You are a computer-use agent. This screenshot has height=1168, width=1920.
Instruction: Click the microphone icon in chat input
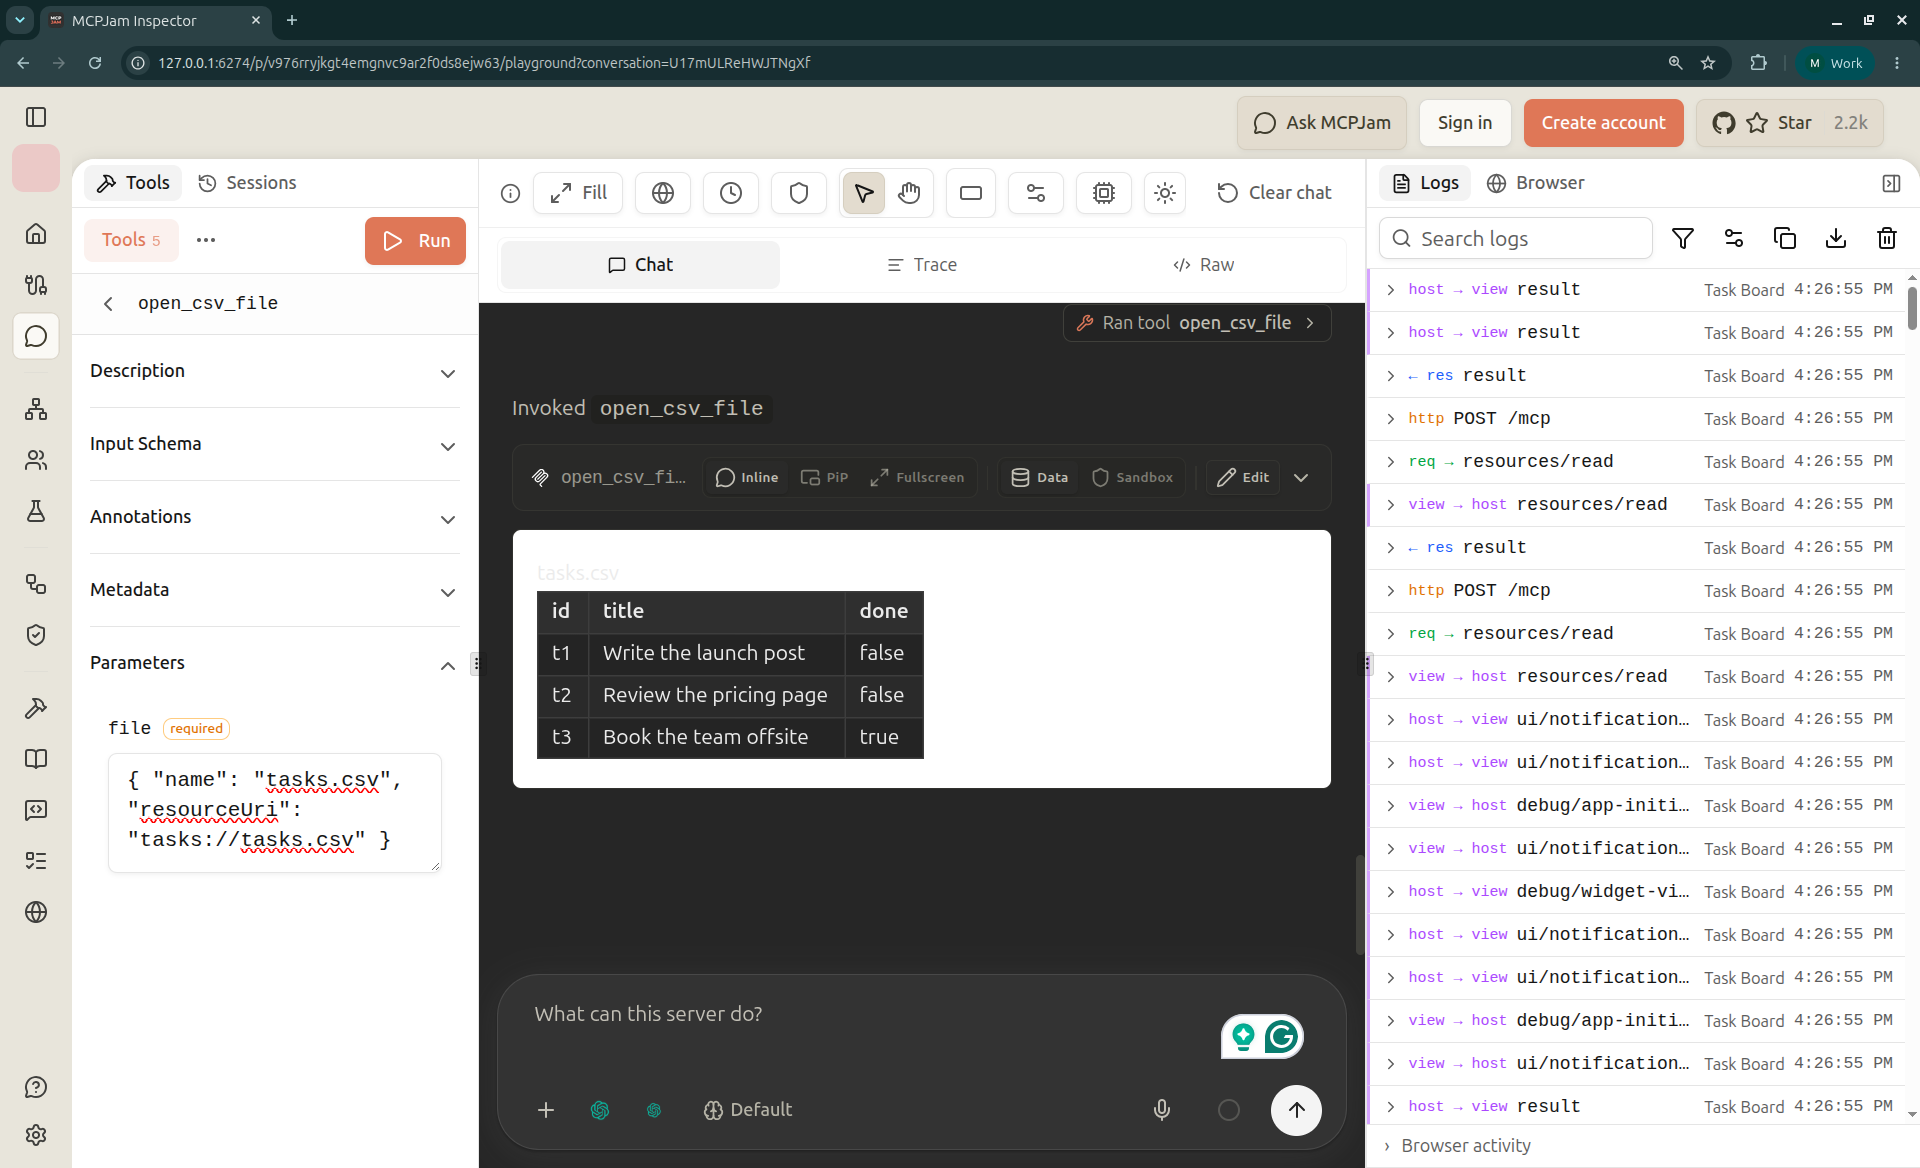coord(1162,1109)
